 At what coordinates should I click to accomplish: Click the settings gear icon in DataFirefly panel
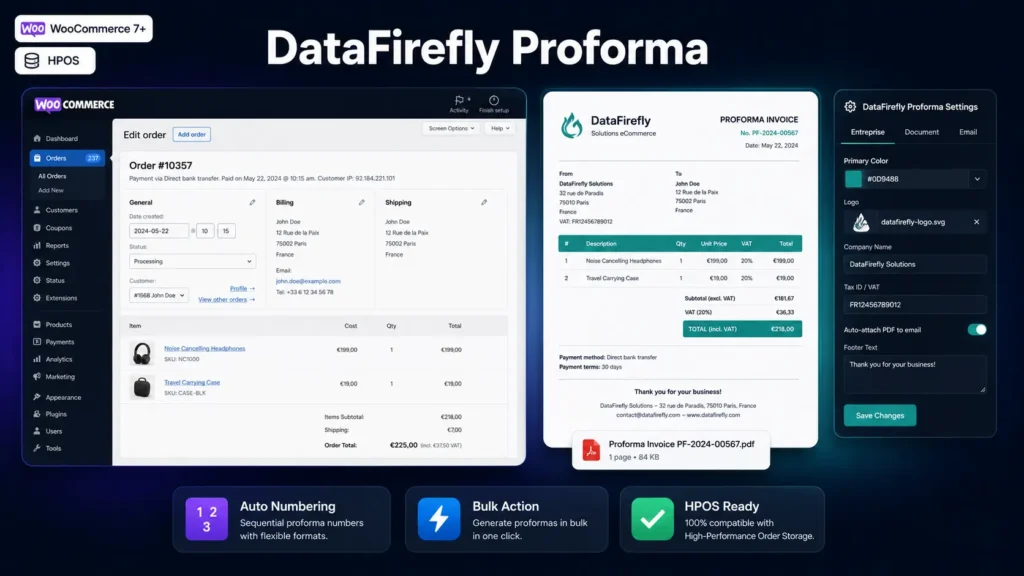point(850,106)
